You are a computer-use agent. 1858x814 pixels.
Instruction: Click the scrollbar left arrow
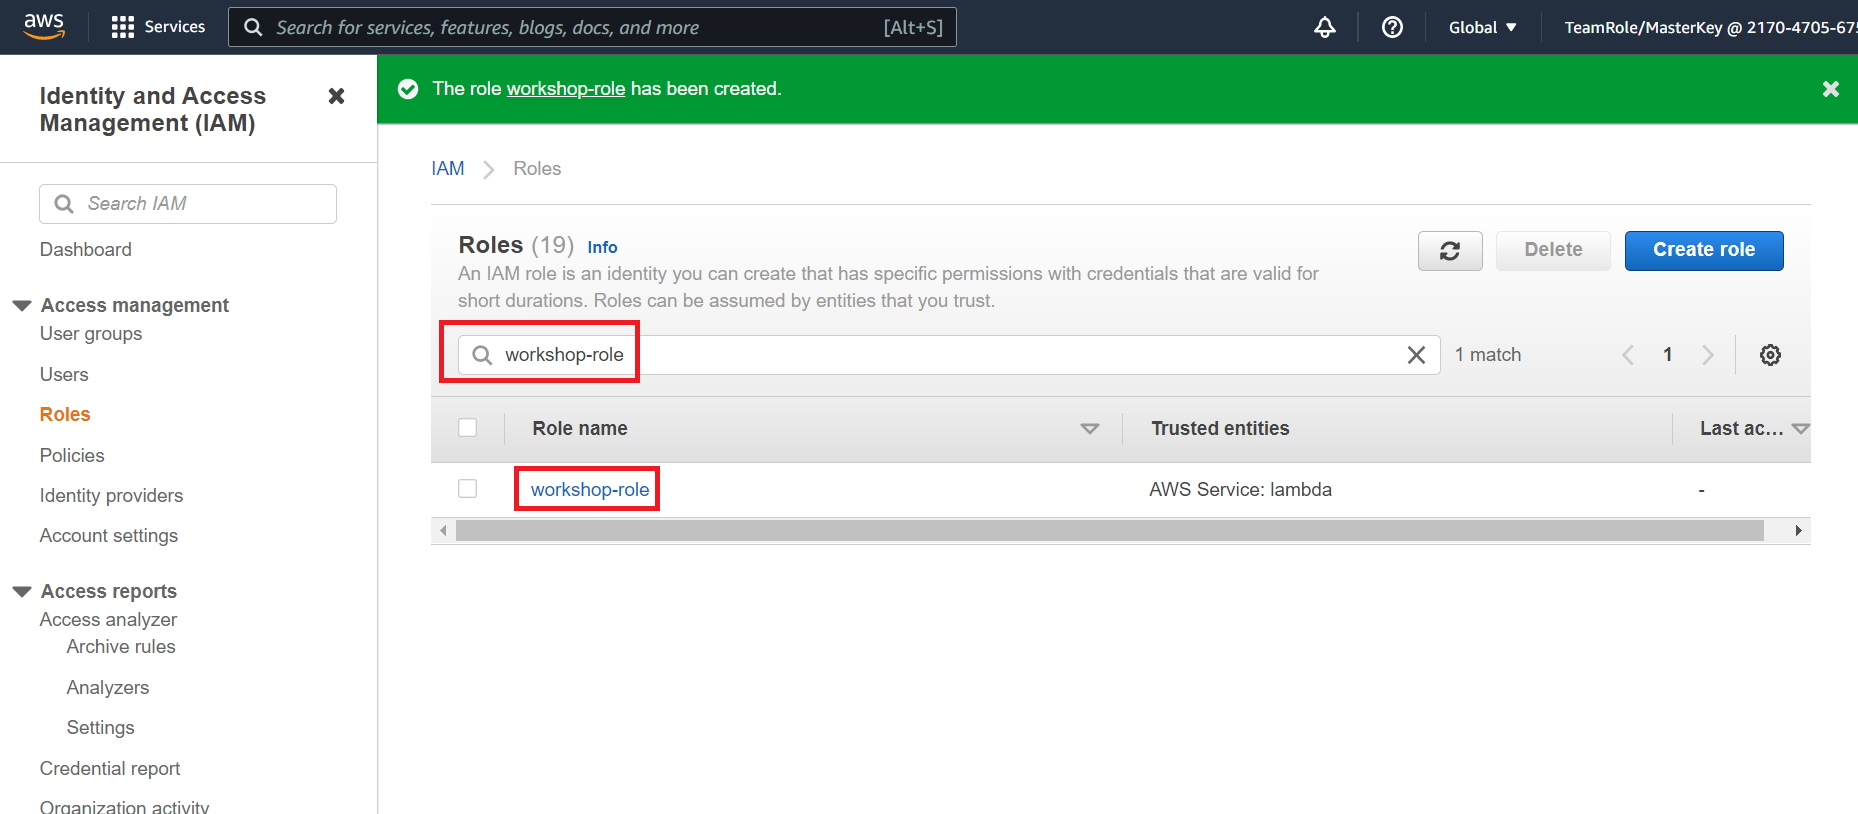[443, 531]
